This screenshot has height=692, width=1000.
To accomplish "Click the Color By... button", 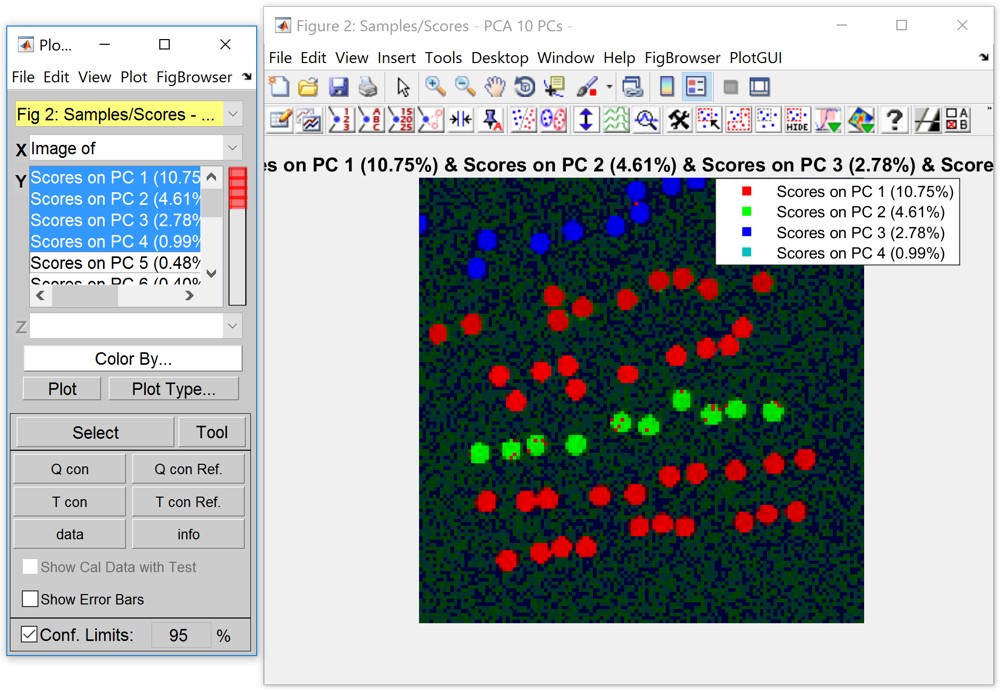I will pyautogui.click(x=133, y=359).
